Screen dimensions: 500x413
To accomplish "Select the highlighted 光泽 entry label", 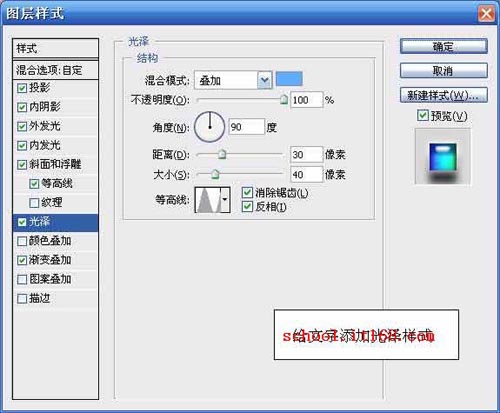I will (x=40, y=222).
